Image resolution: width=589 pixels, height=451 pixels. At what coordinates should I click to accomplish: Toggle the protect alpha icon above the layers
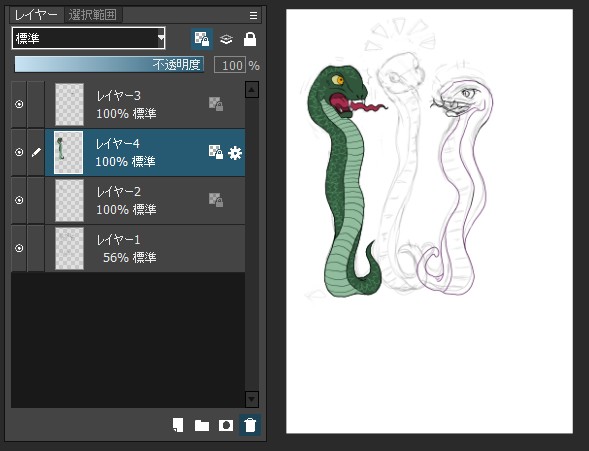(x=202, y=39)
